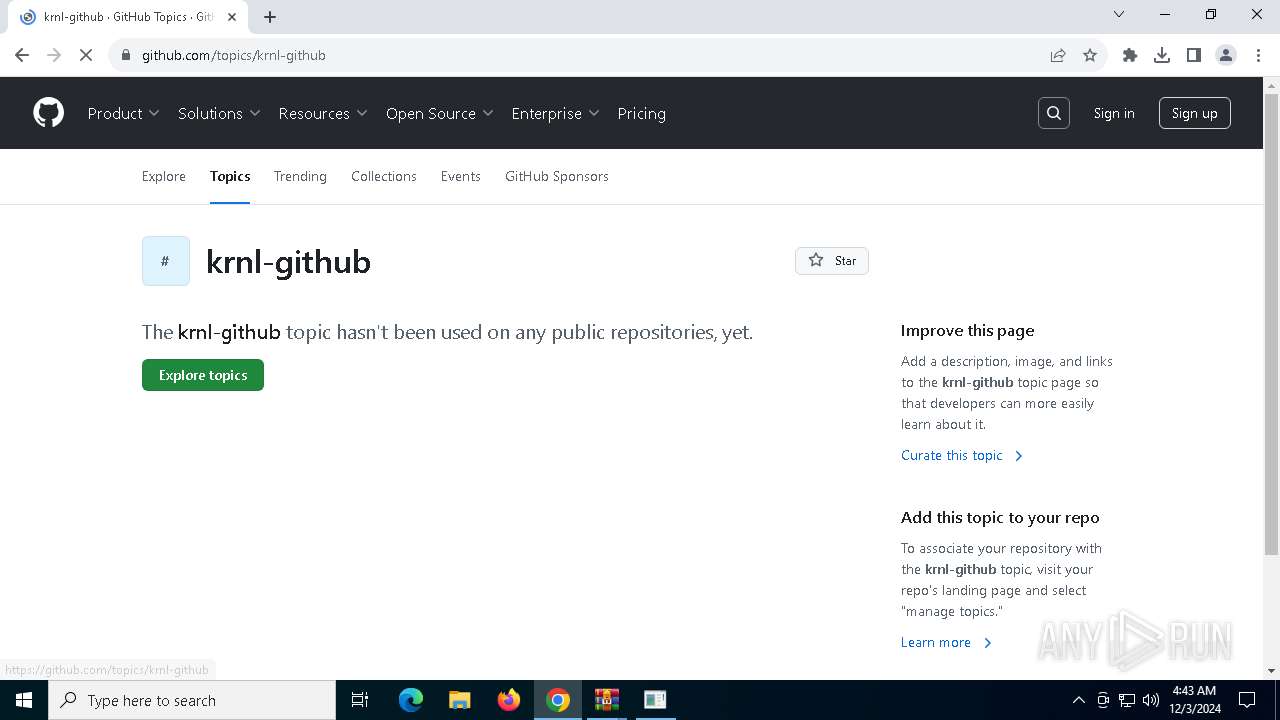The height and width of the screenshot is (720, 1280).
Task: Click the hashtag topic icon
Action: click(166, 261)
